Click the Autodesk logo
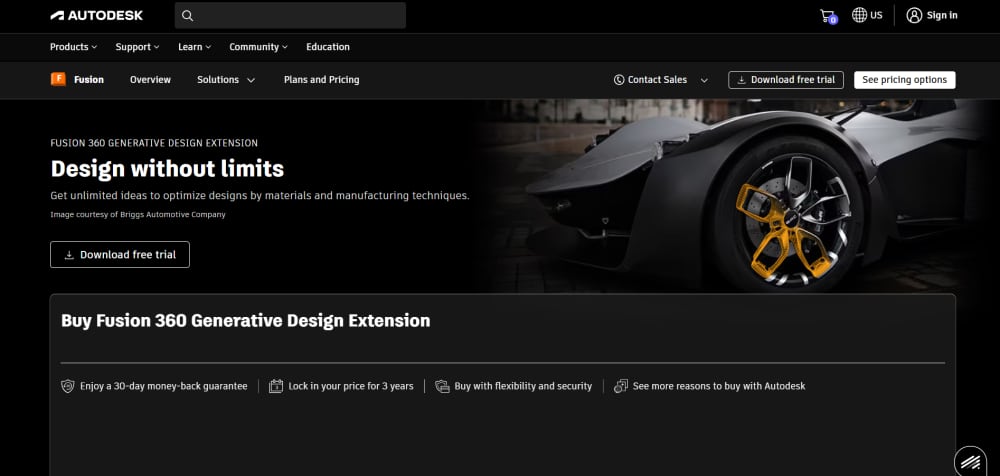The width and height of the screenshot is (1000, 476). point(97,15)
